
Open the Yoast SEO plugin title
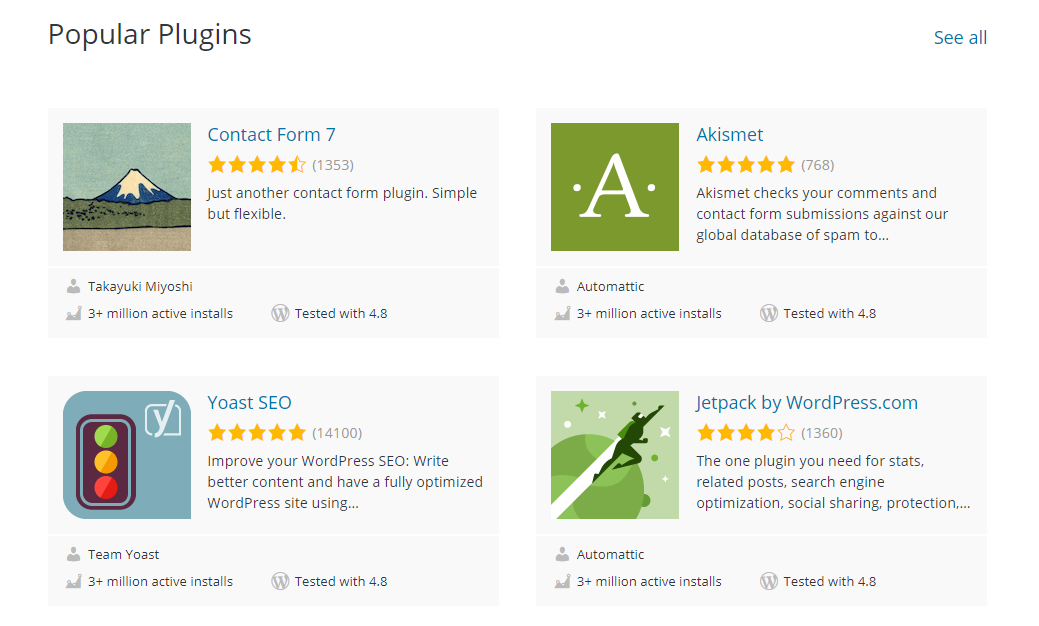(249, 403)
